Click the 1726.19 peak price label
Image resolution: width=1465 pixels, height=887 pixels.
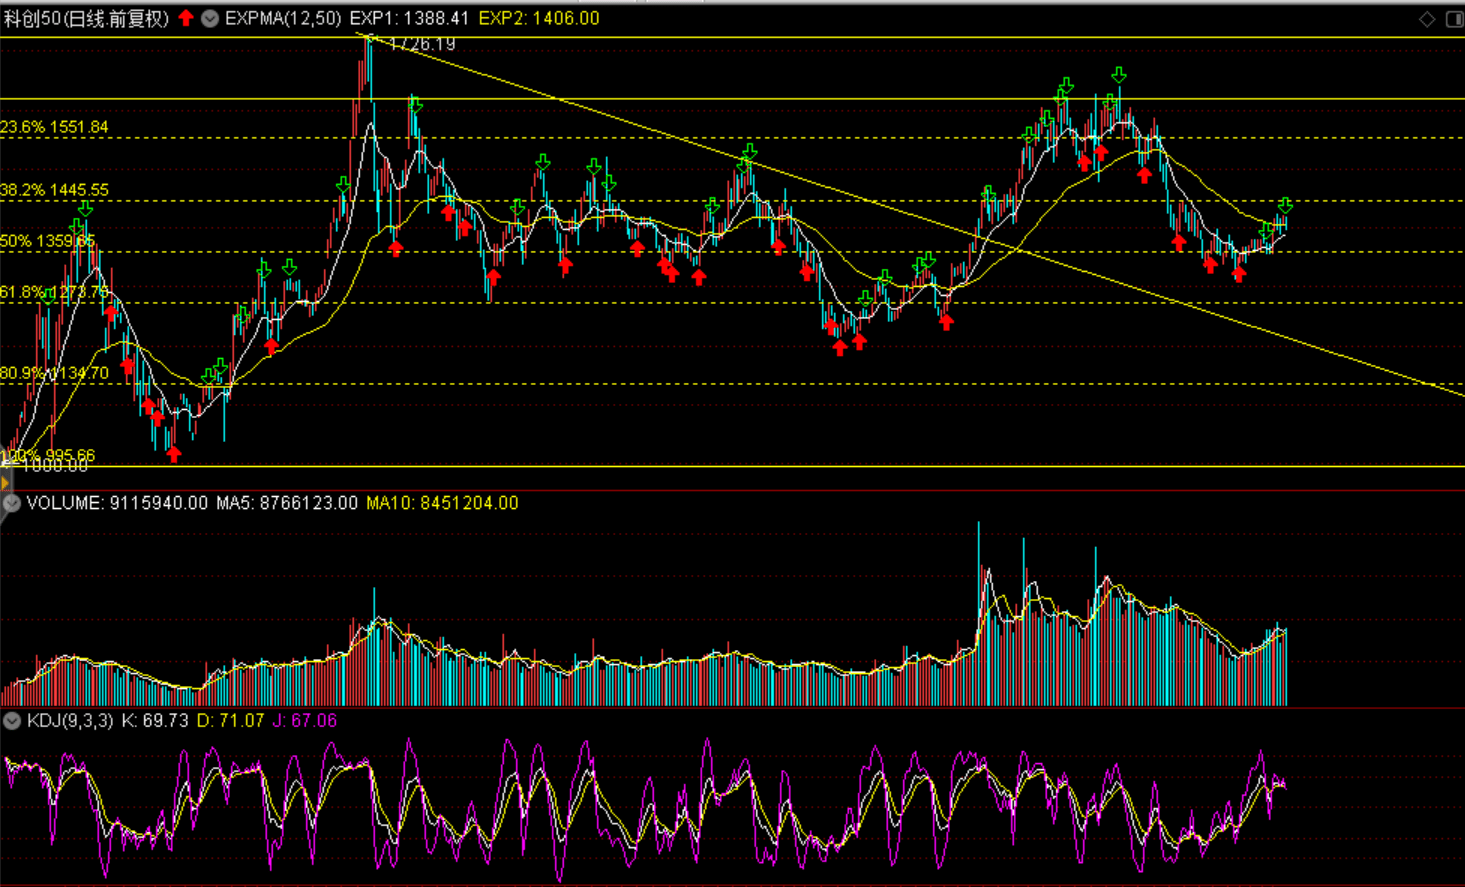(422, 44)
